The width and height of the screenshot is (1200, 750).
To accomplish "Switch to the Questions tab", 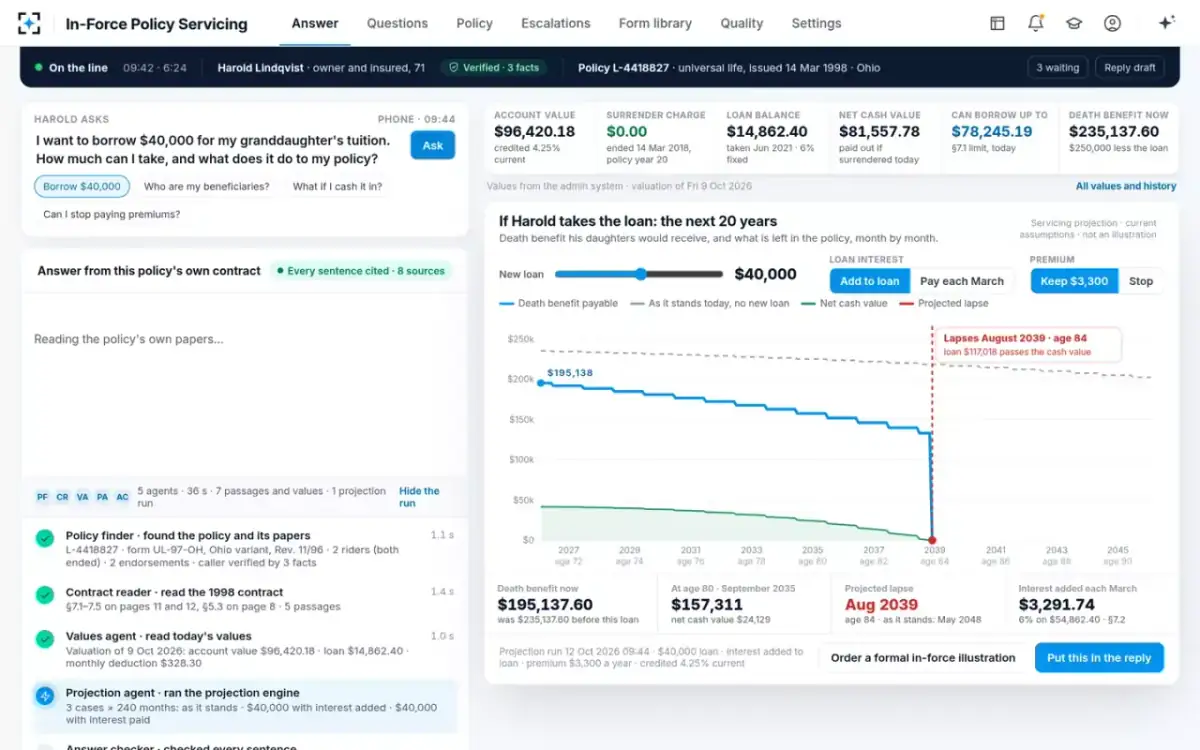I will [x=397, y=23].
